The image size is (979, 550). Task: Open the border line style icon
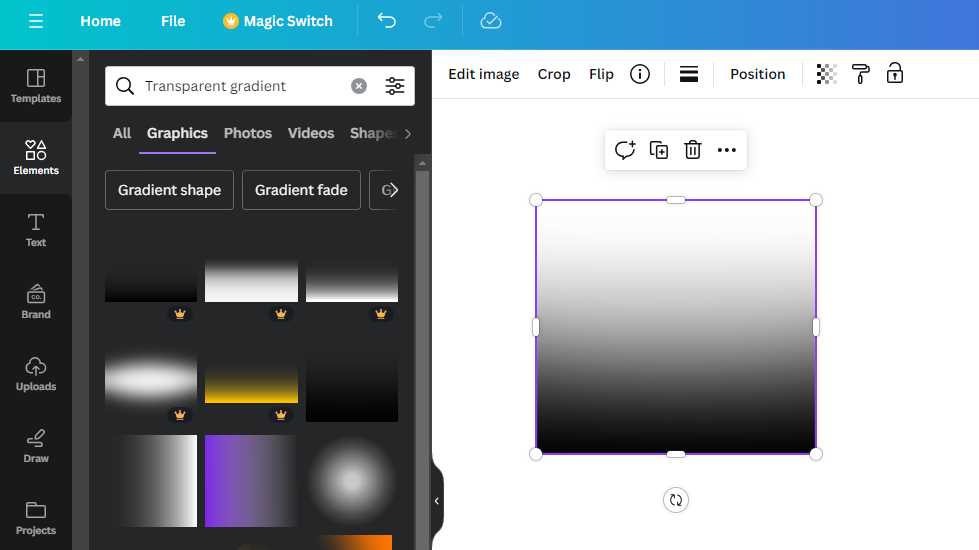(x=689, y=74)
